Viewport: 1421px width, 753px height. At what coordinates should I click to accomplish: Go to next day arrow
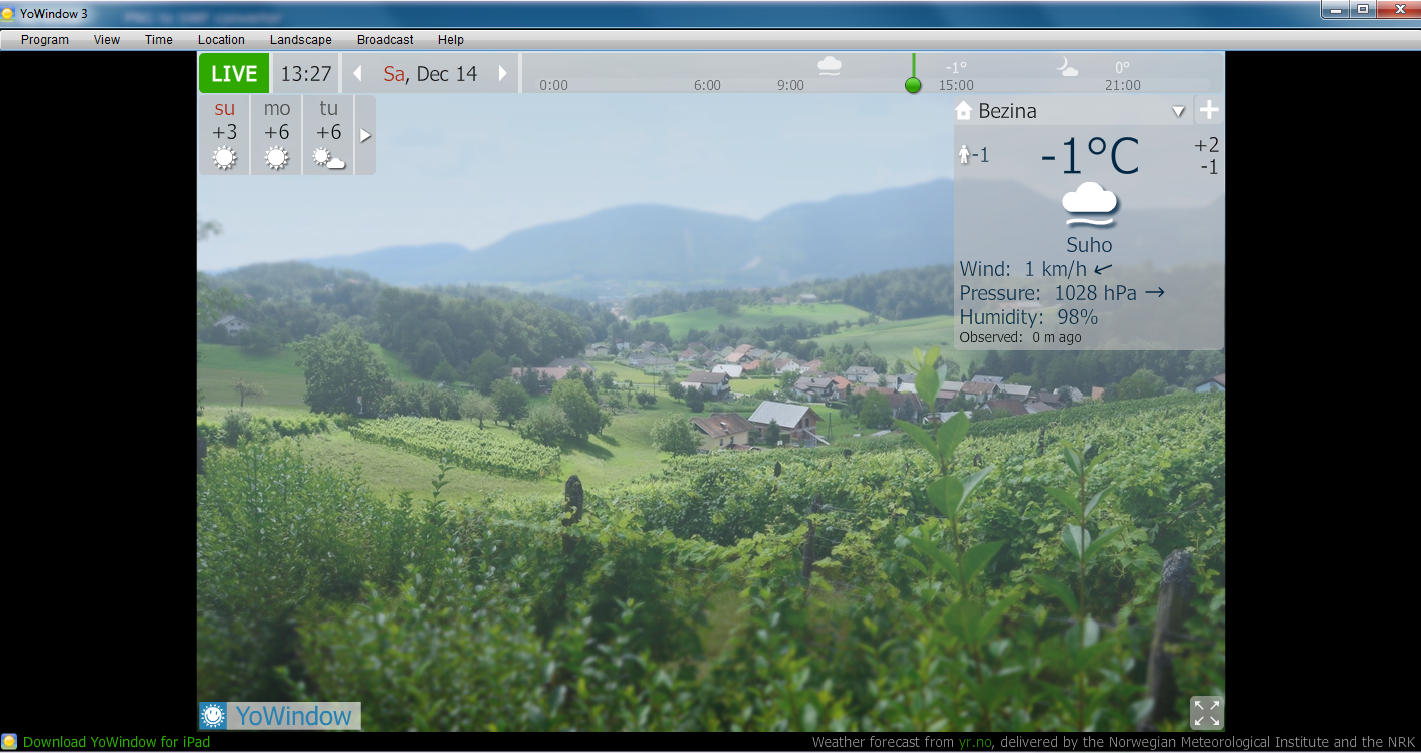(x=502, y=74)
